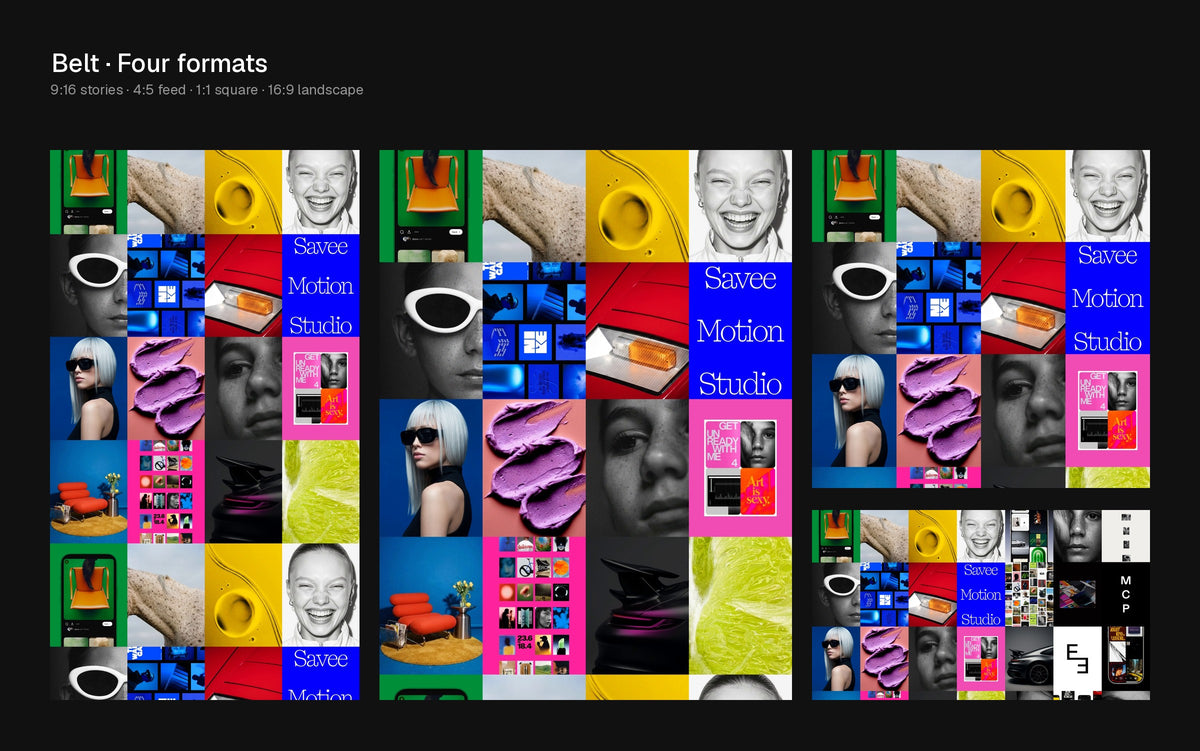1200x751 pixels.
Task: Open the white sunglasses portrait in the square panel
Action: click(x=854, y=298)
